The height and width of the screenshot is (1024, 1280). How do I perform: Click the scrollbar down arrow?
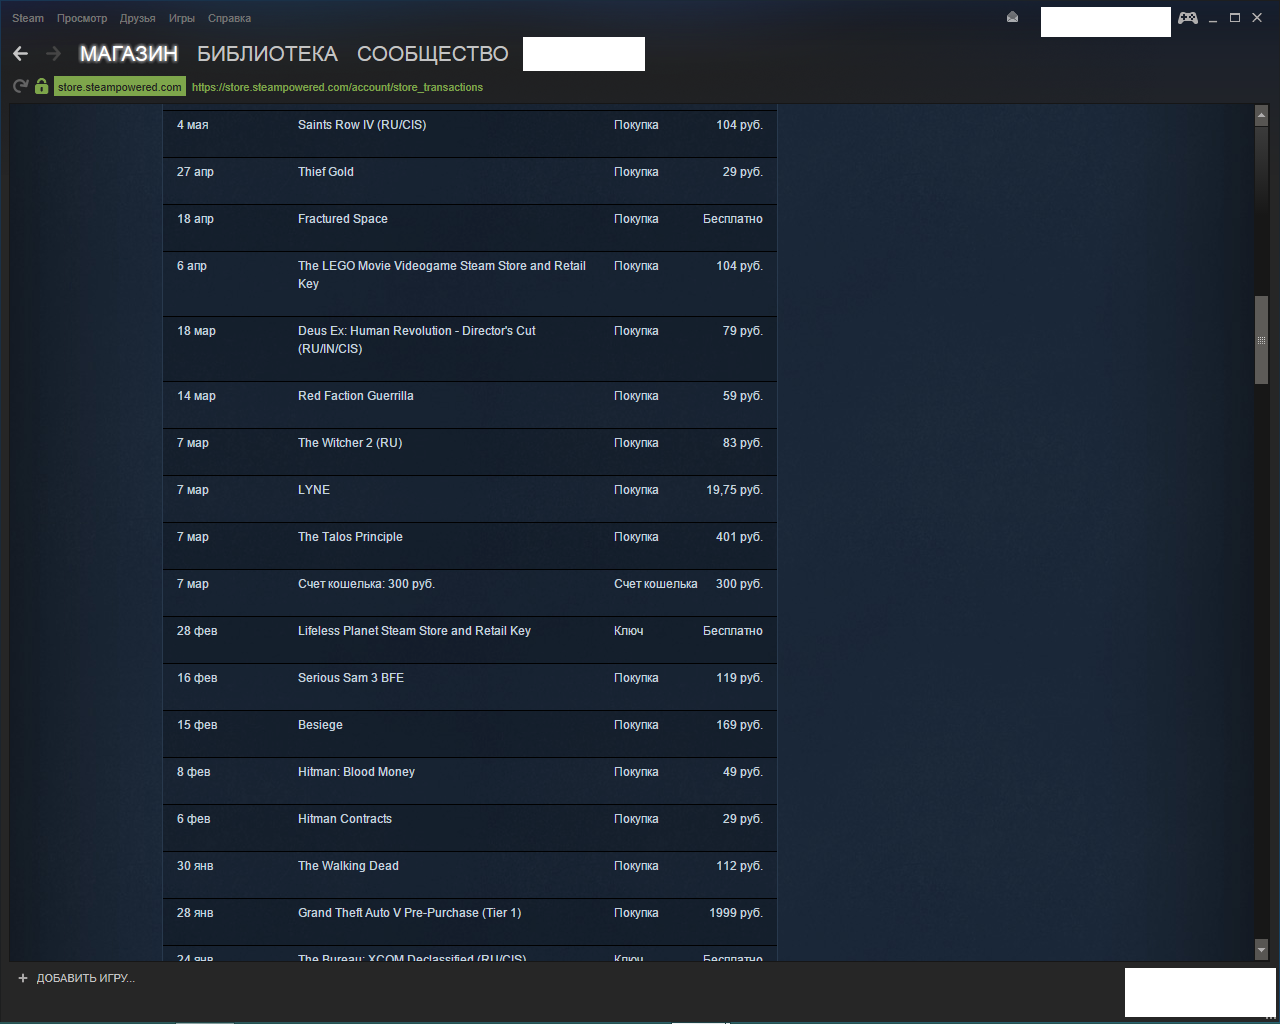coord(1261,949)
